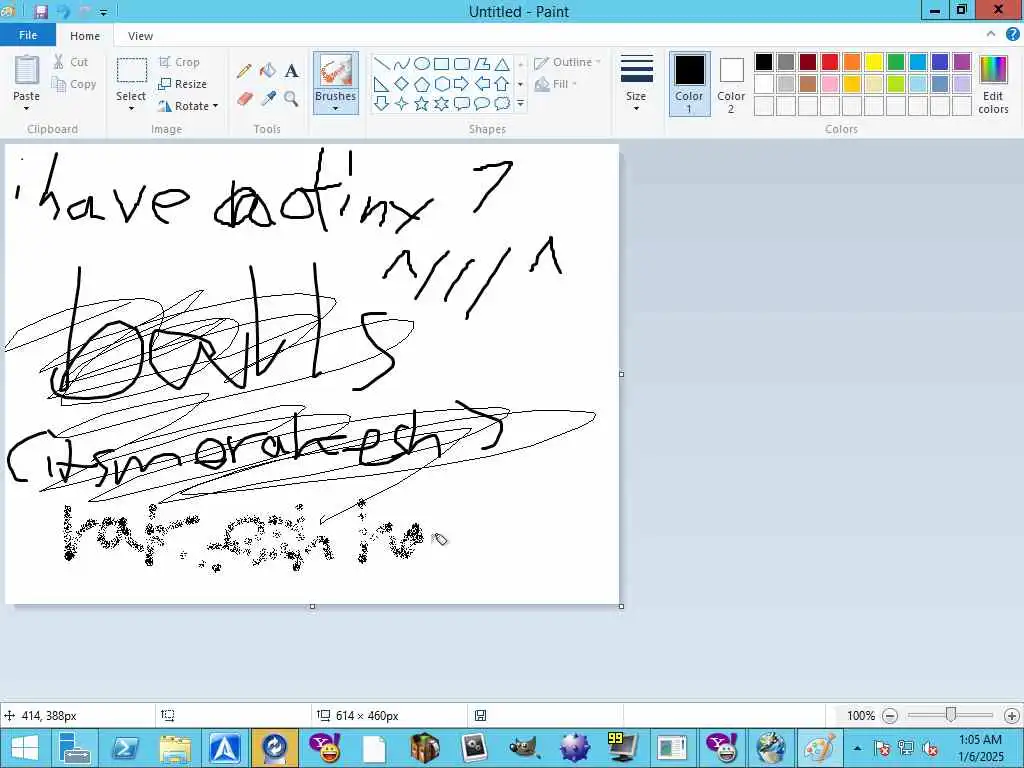Open the Customize Quick Access Toolbar arrow
This screenshot has height=768, width=1024.
[104, 12]
